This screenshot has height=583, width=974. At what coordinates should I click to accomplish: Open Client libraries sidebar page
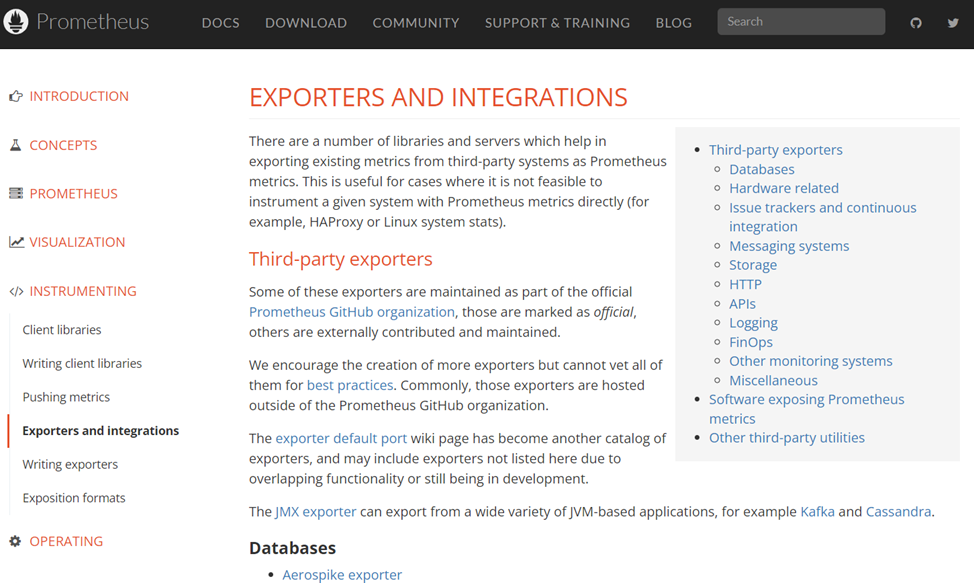coord(62,330)
